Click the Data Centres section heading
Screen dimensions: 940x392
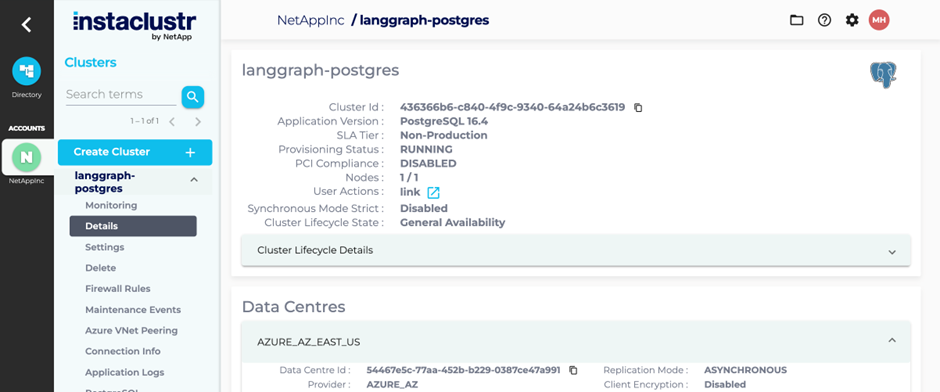point(293,307)
